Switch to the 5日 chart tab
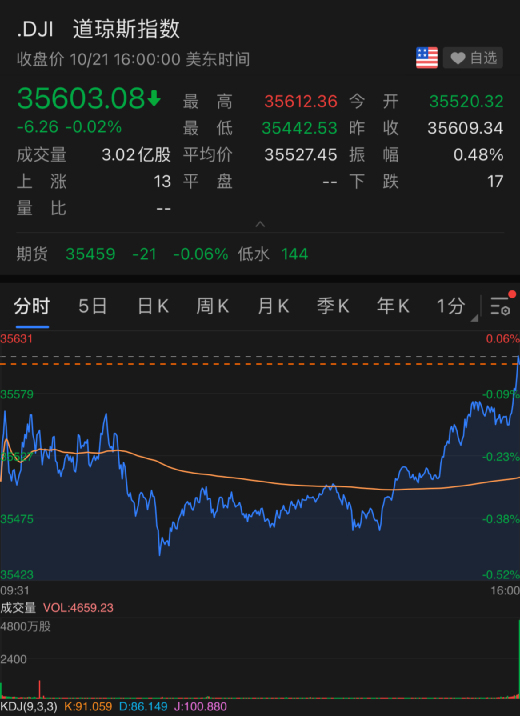This screenshot has height=716, width=520. 93,306
